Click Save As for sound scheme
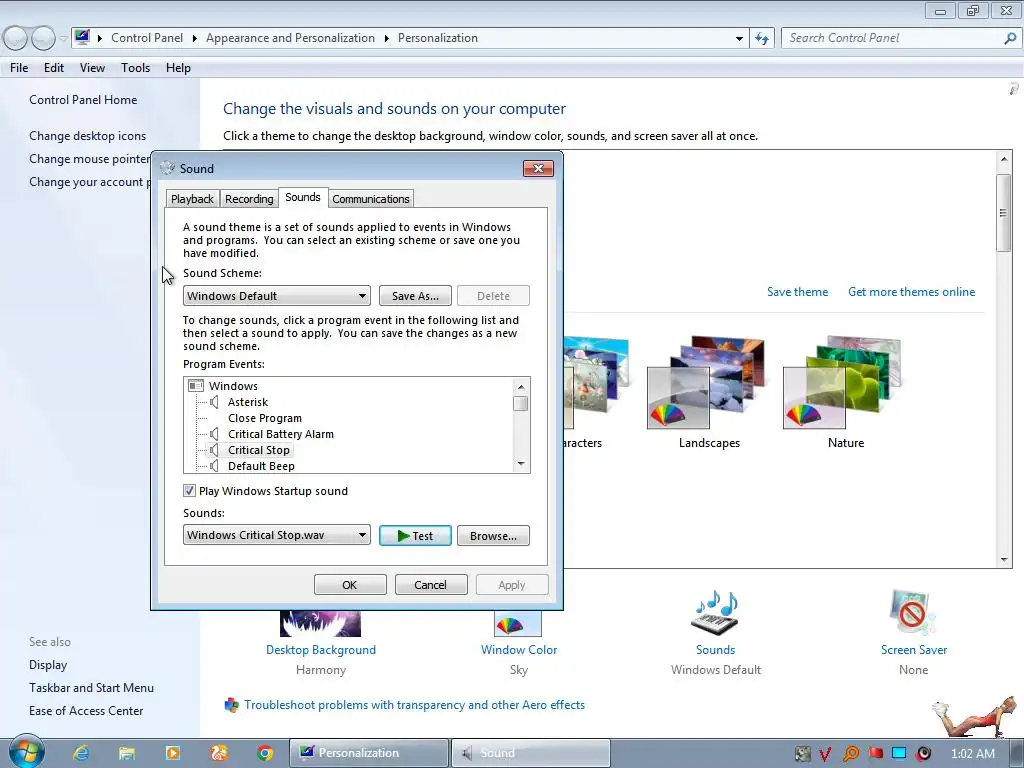 (x=415, y=296)
